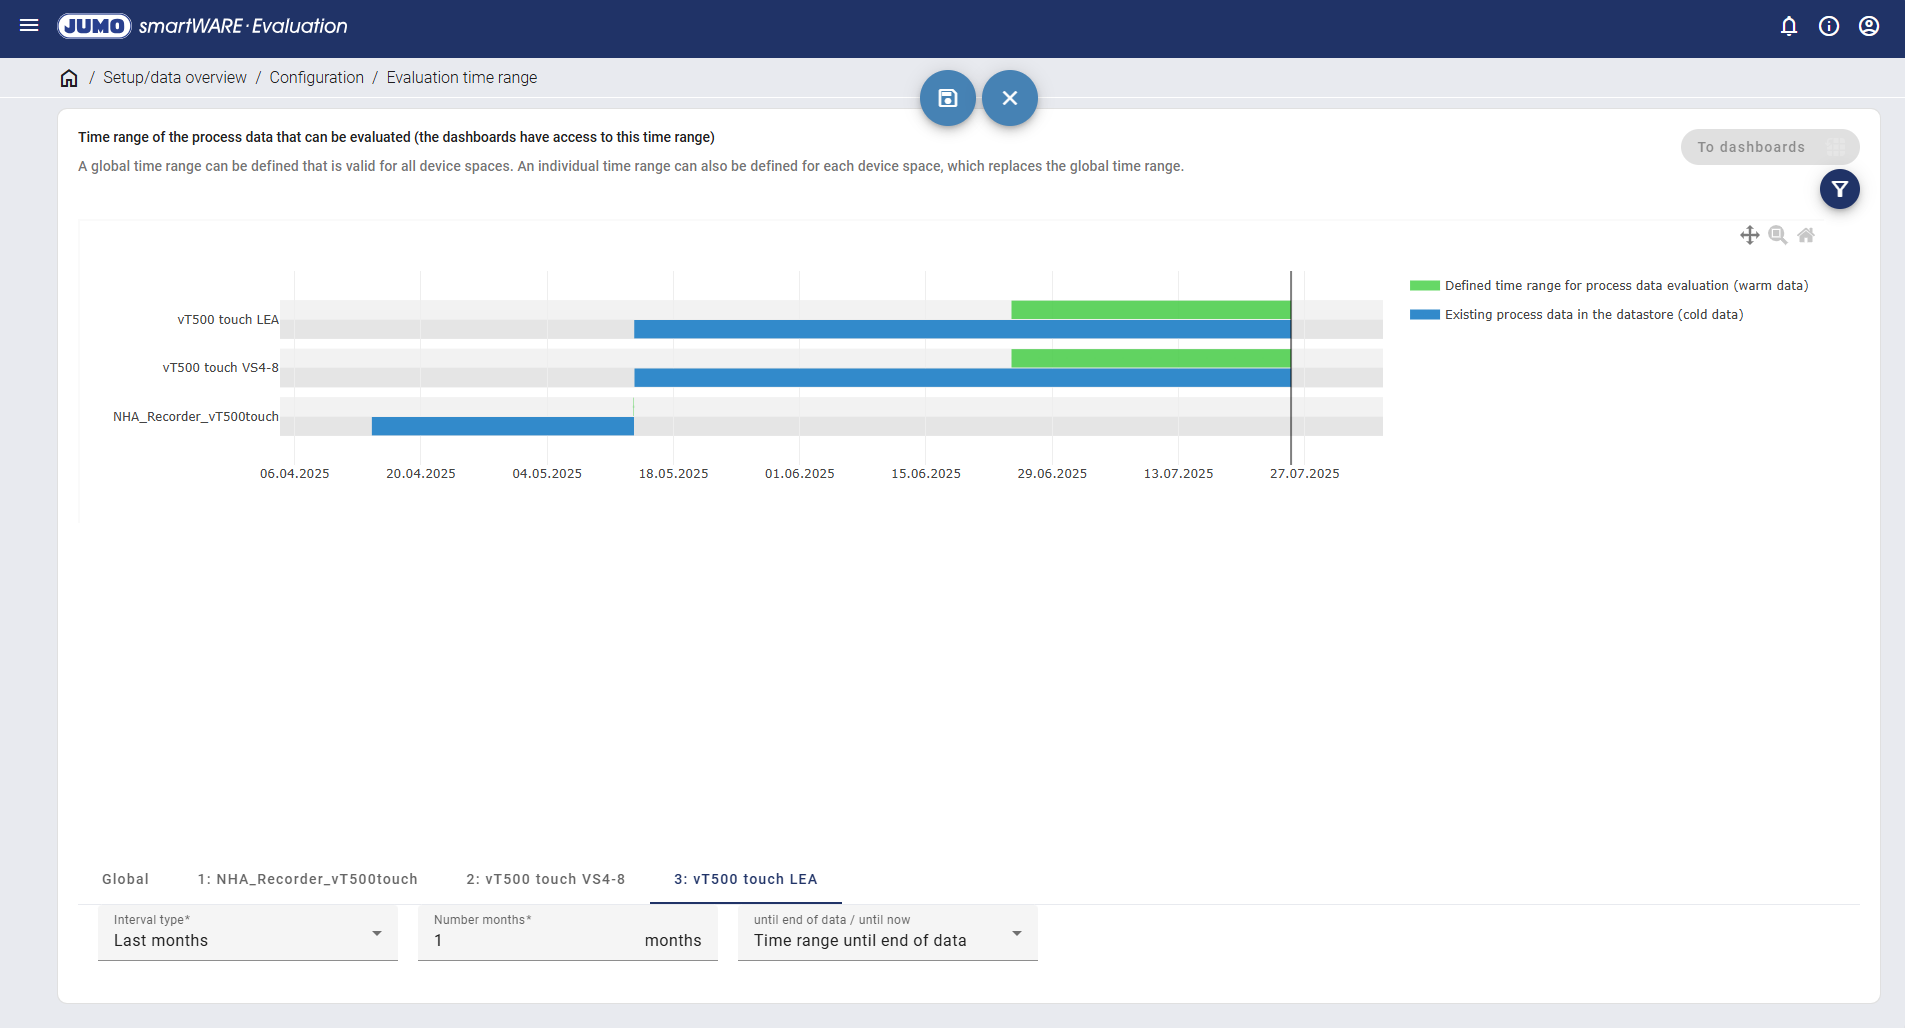1905x1028 pixels.
Task: Open the hamburger navigation menu
Action: pyautogui.click(x=29, y=26)
